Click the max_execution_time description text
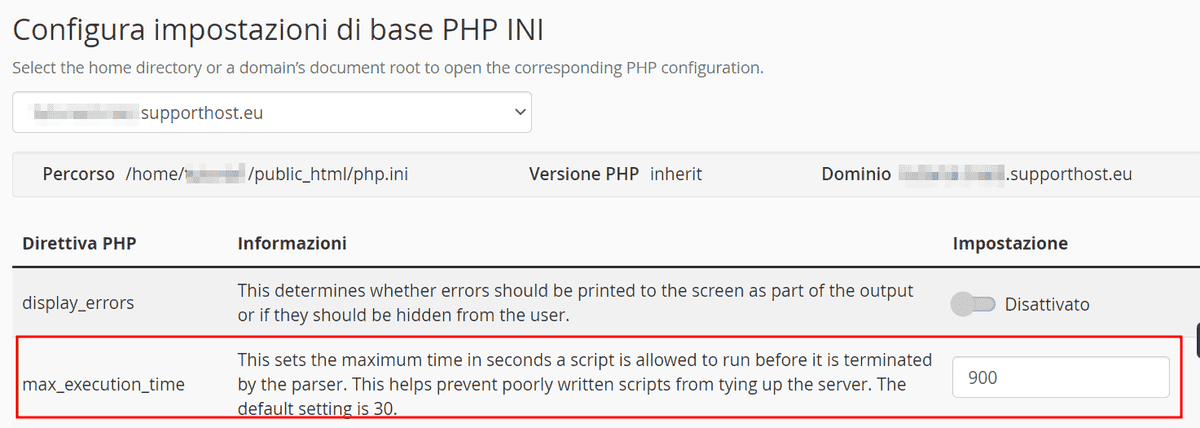 [x=585, y=383]
